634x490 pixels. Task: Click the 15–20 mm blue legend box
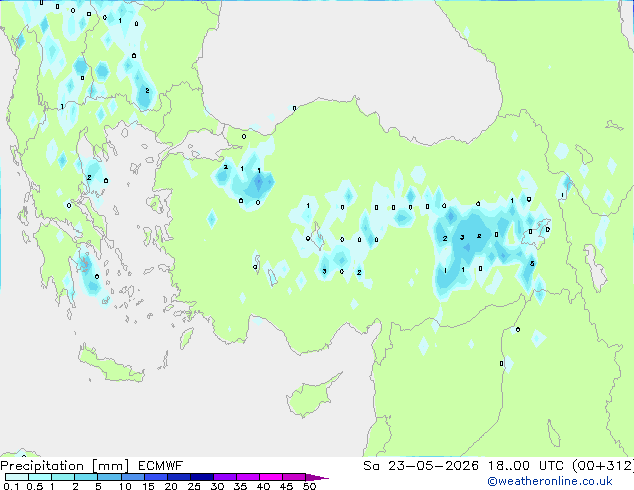pyautogui.click(x=155, y=477)
